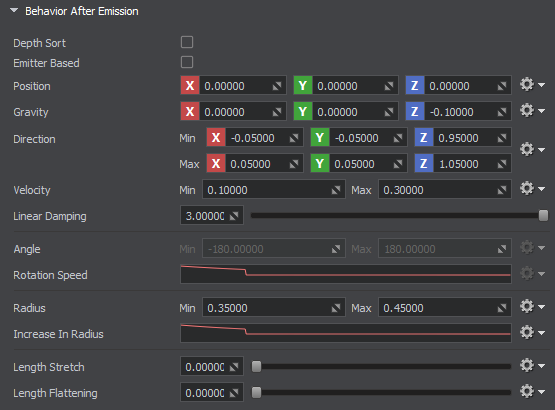Viewport: 555px width, 410px height.
Task: Click the Length Stretch slider handle
Action: pyautogui.click(x=256, y=366)
